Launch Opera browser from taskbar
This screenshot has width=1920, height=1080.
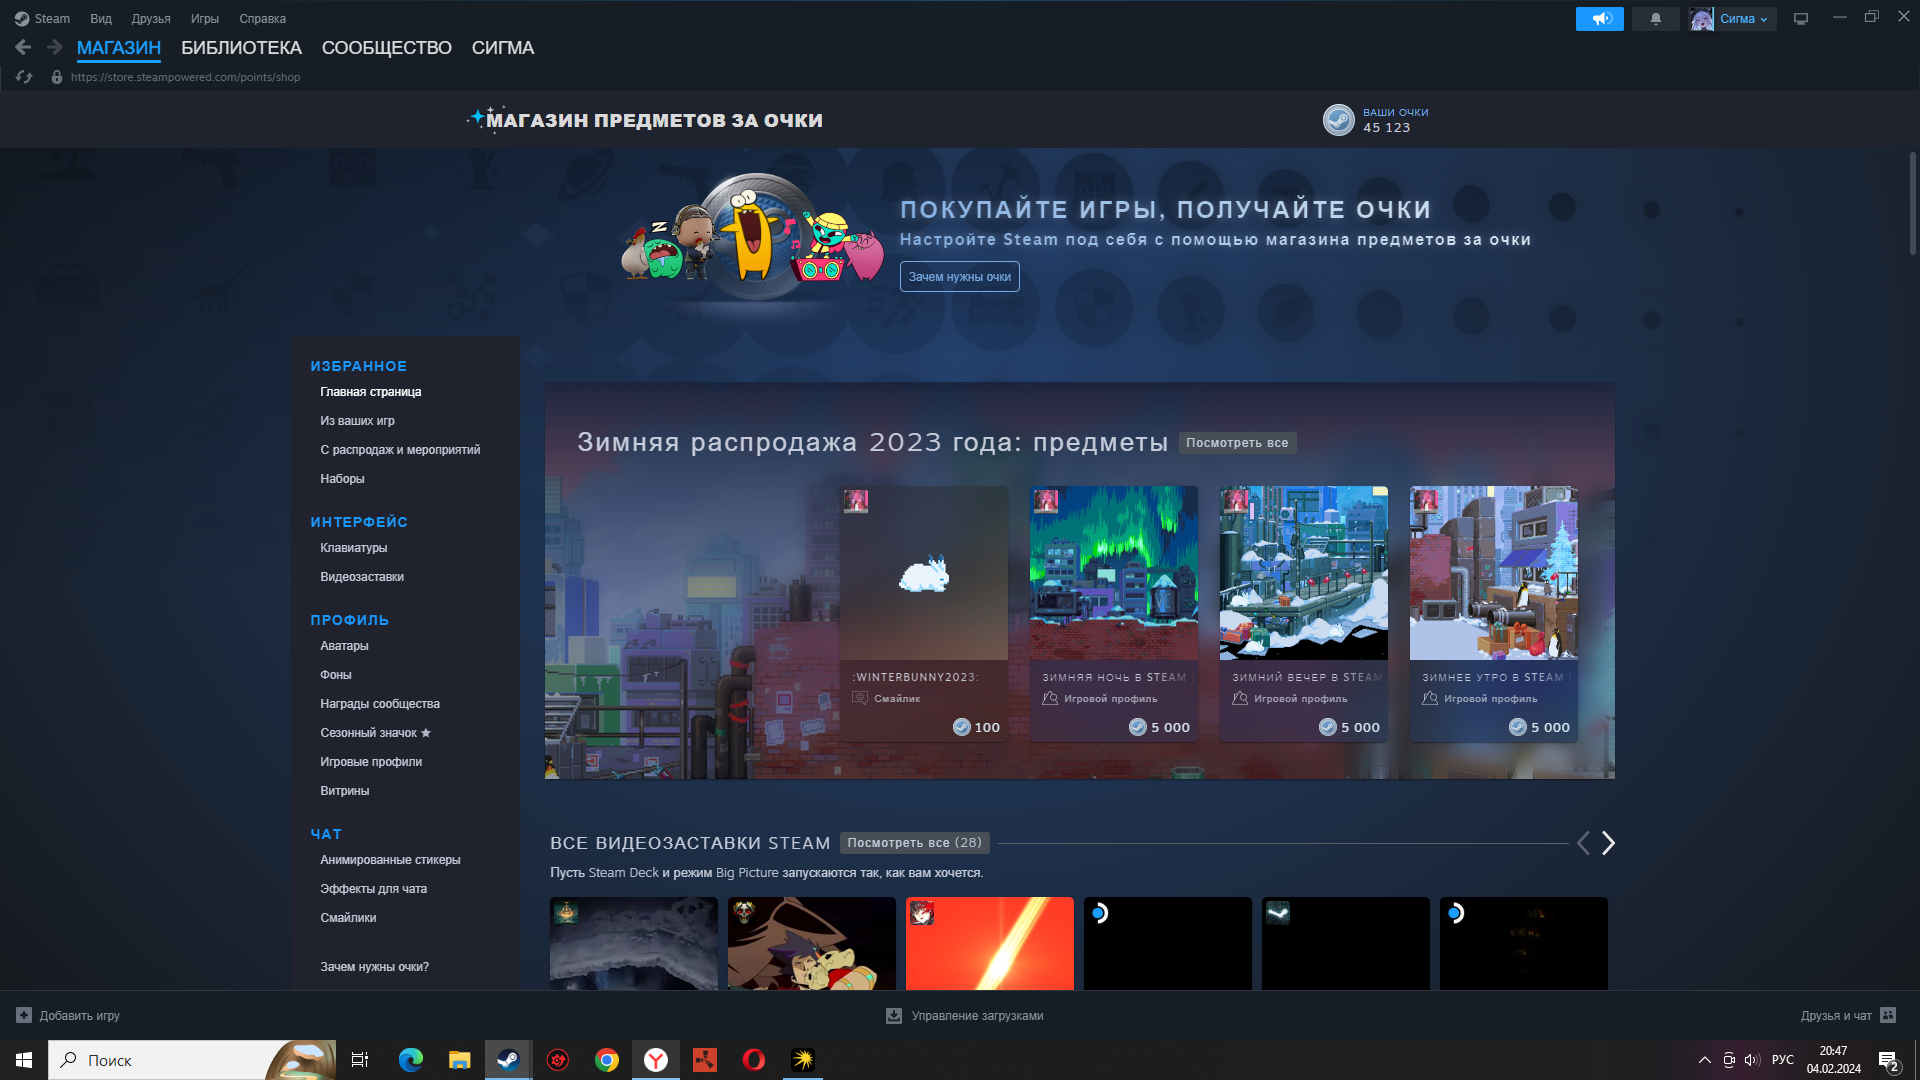pos(753,1060)
